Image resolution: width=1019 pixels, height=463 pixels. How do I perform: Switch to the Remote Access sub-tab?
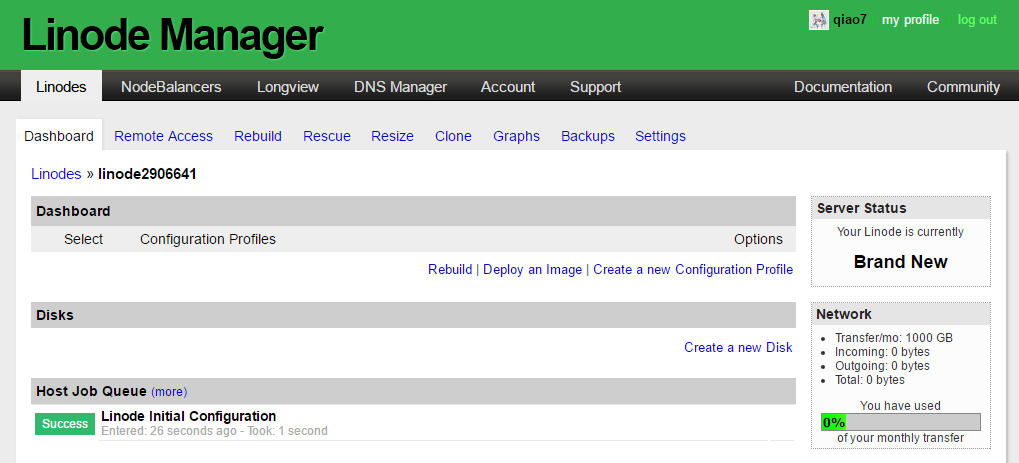tap(163, 136)
